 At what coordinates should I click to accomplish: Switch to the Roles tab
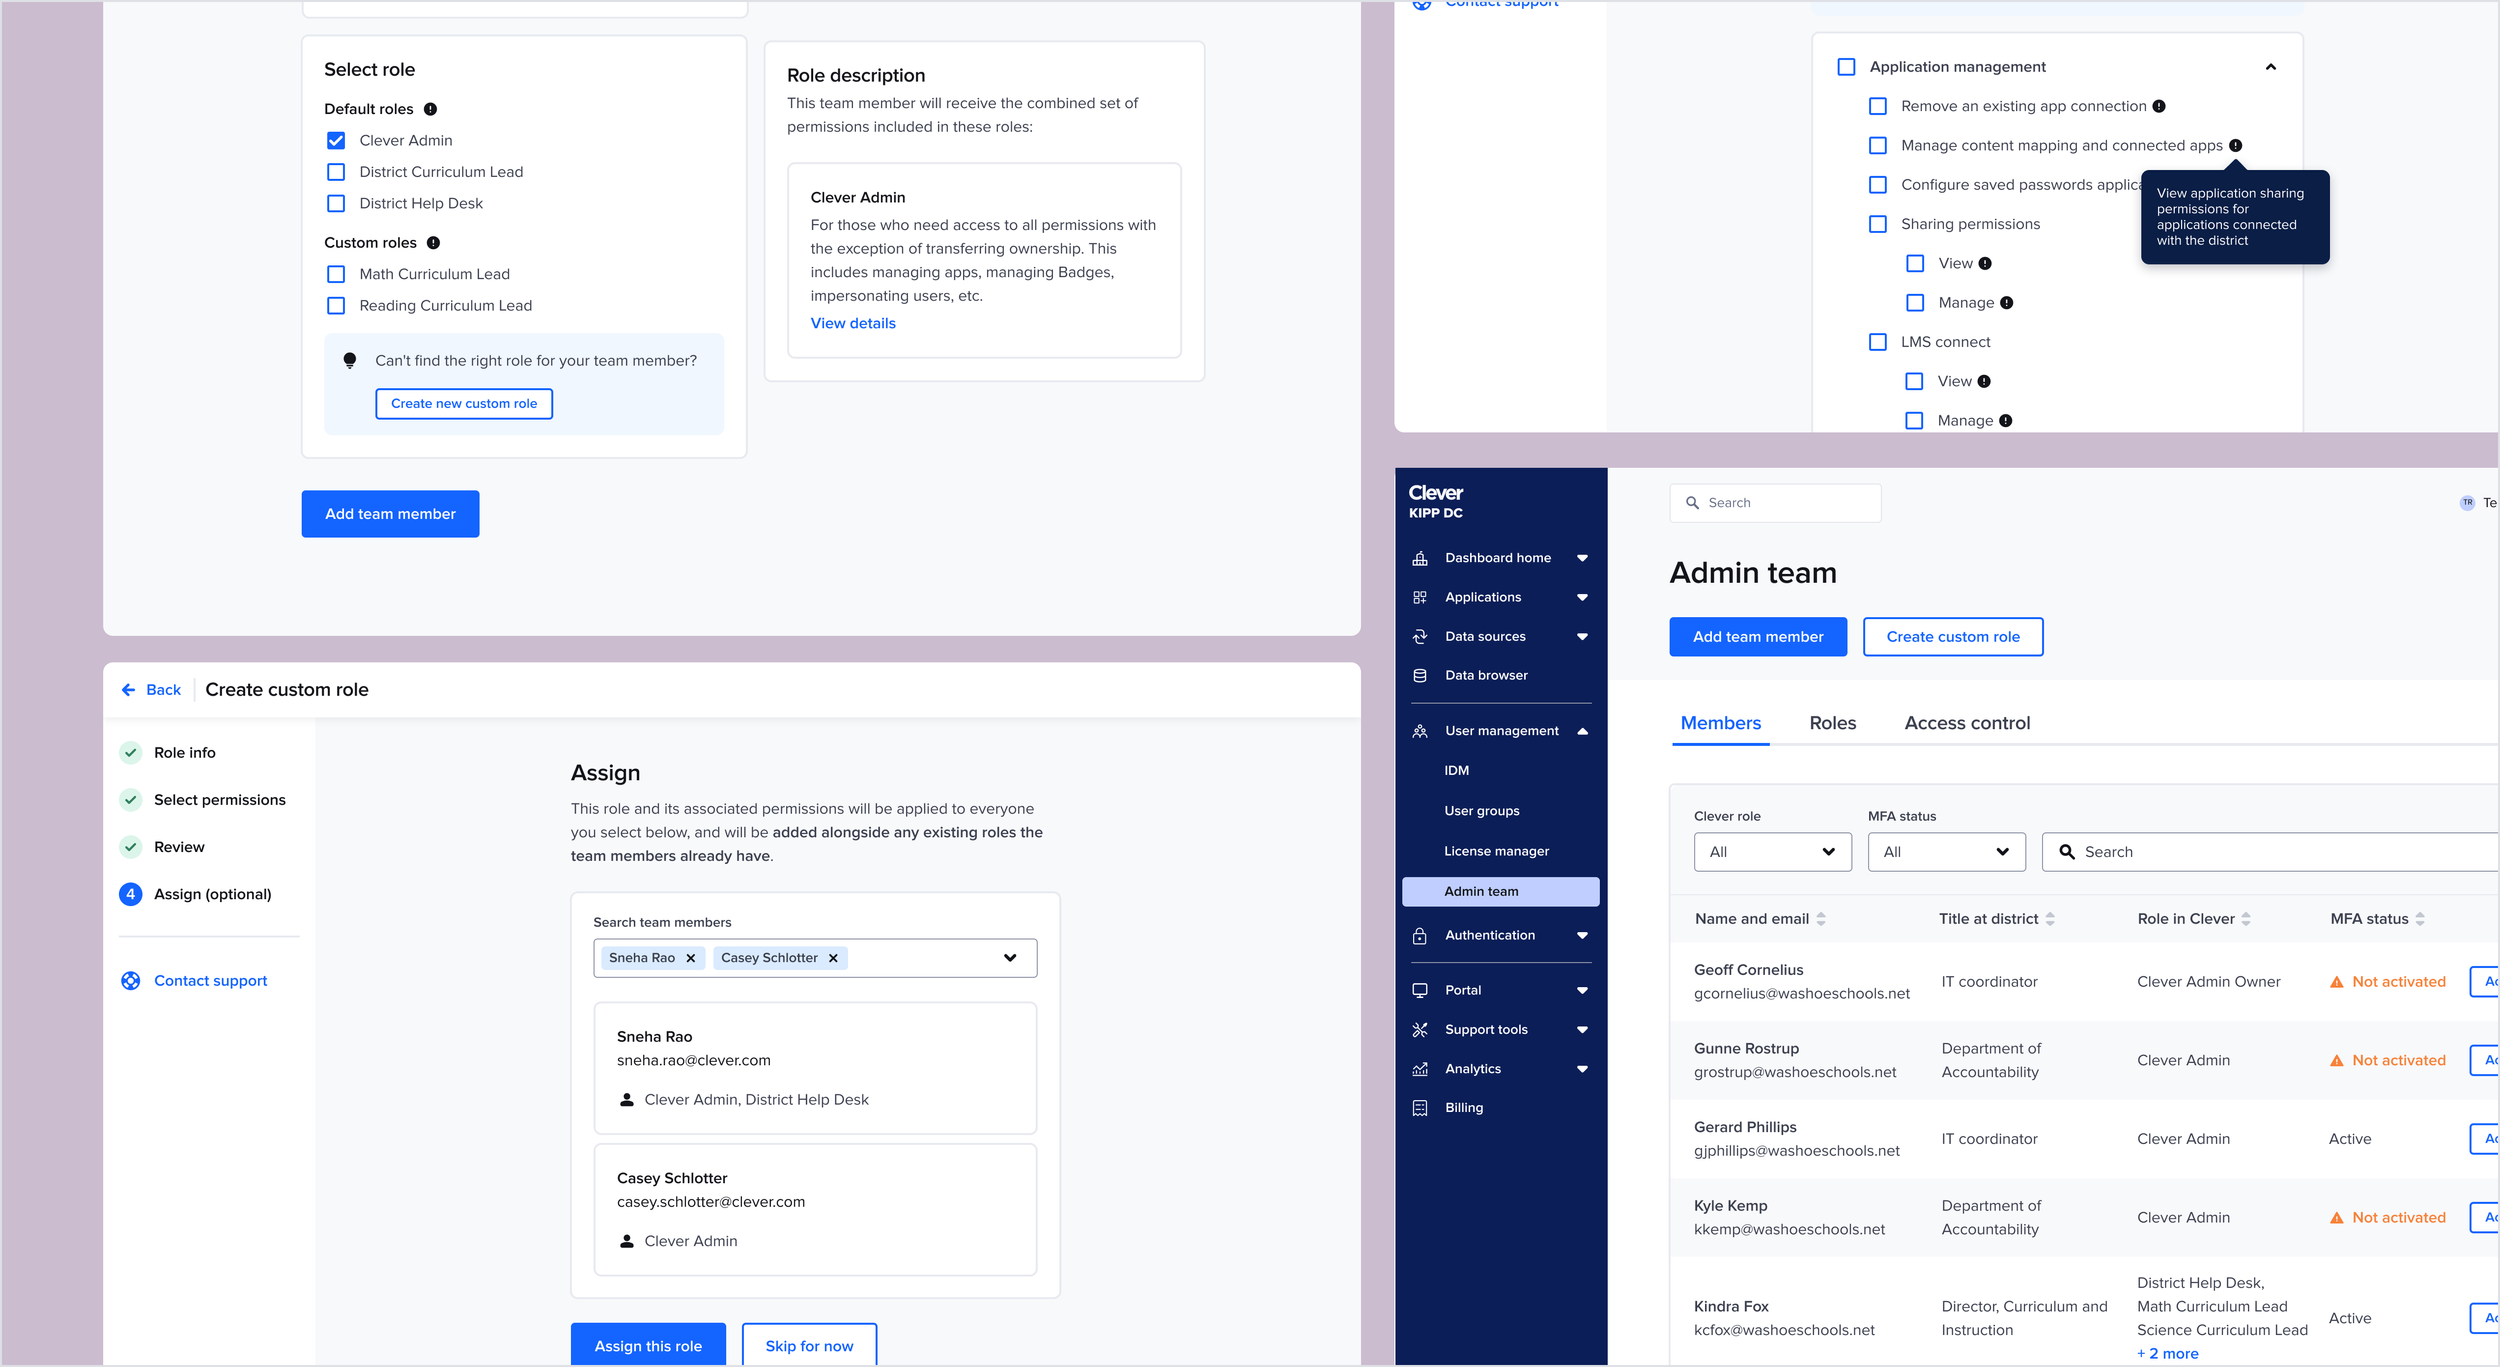click(x=1832, y=722)
